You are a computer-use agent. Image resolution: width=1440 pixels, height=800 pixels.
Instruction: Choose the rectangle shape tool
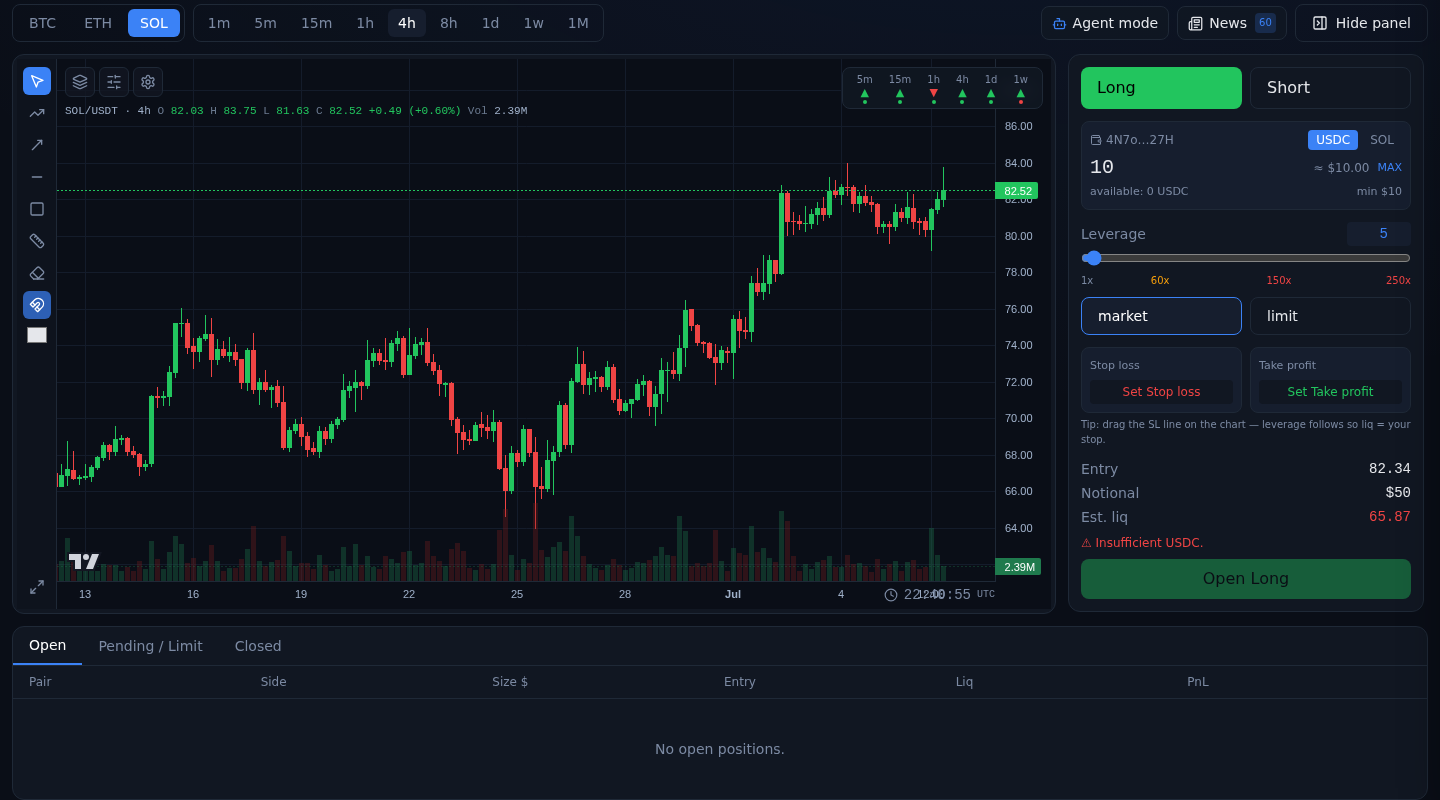pyautogui.click(x=37, y=209)
